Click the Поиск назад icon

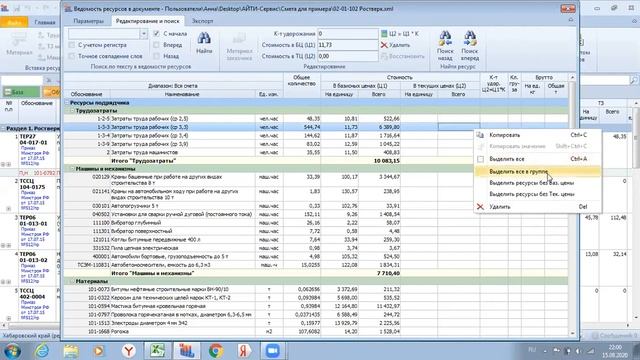(445, 39)
